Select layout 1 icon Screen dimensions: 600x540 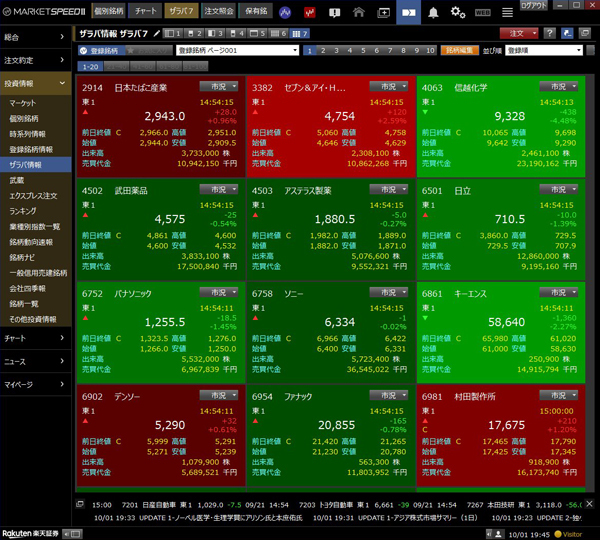click(x=172, y=34)
